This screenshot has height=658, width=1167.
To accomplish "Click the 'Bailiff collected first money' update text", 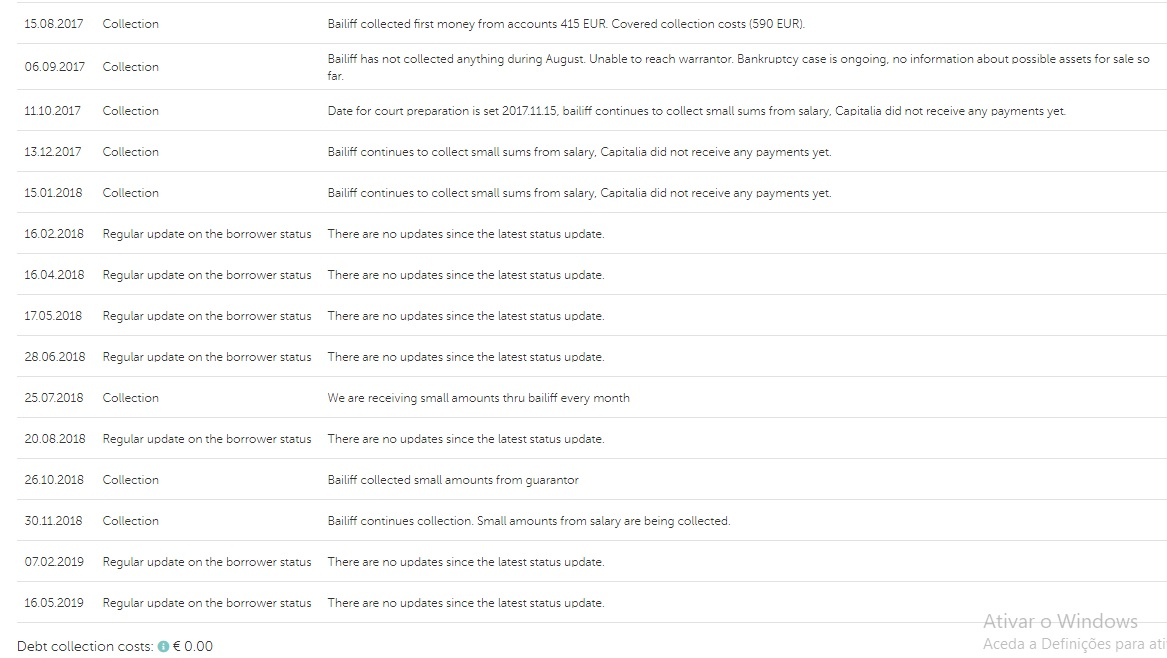I will pyautogui.click(x=566, y=24).
